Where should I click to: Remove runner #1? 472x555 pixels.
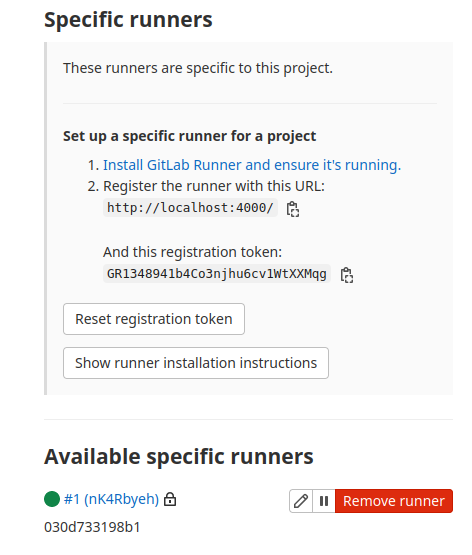tap(394, 501)
